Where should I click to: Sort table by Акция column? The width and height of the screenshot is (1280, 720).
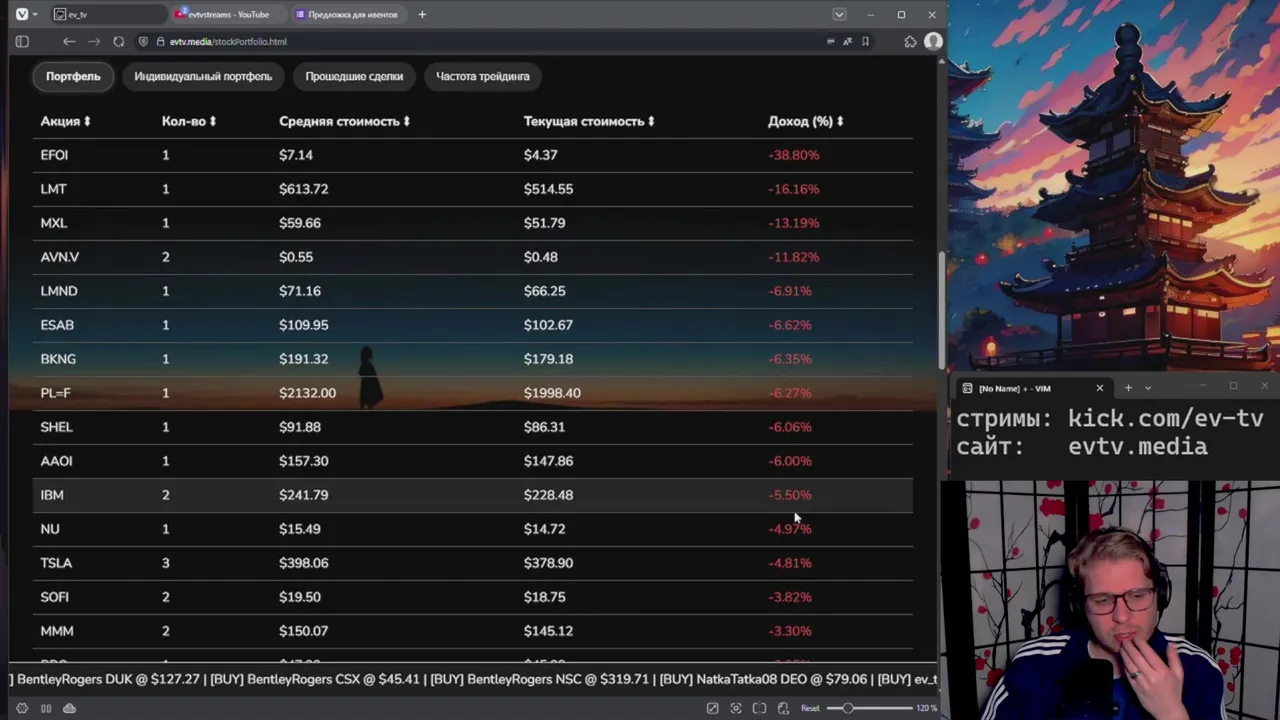click(65, 121)
